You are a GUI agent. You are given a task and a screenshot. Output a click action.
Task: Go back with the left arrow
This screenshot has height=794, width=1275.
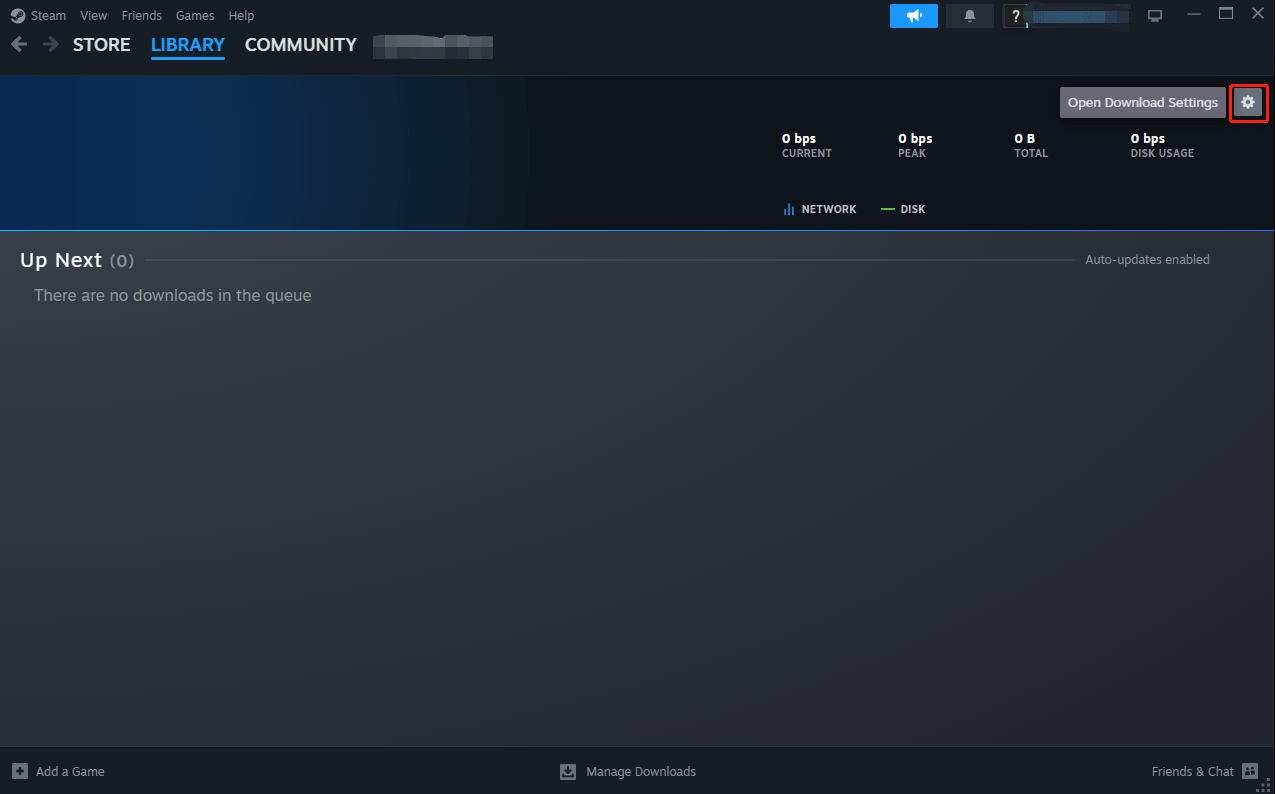coord(19,45)
